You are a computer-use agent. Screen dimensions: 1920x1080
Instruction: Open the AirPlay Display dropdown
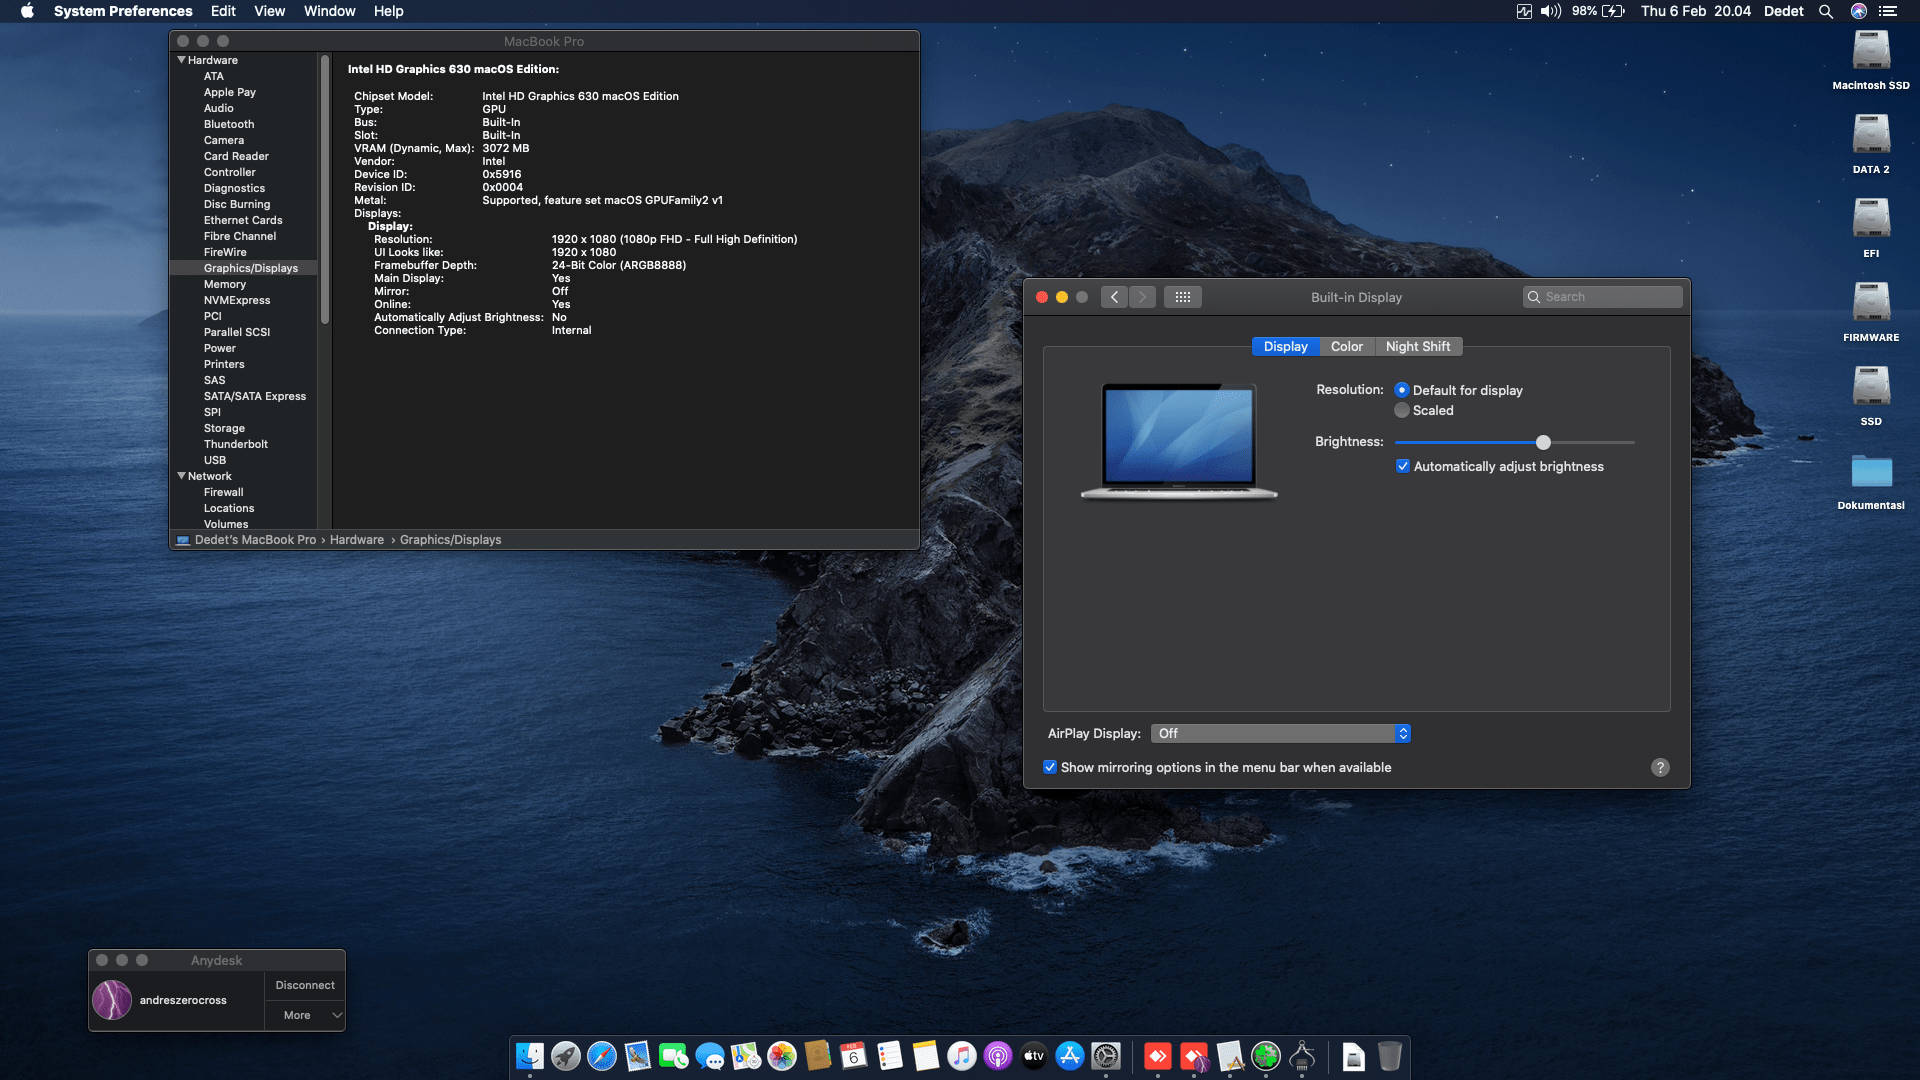pyautogui.click(x=1280, y=733)
